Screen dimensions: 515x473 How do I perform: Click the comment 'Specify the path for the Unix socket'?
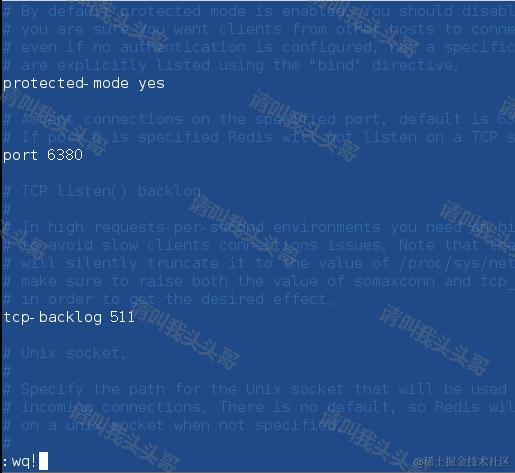click(259, 389)
